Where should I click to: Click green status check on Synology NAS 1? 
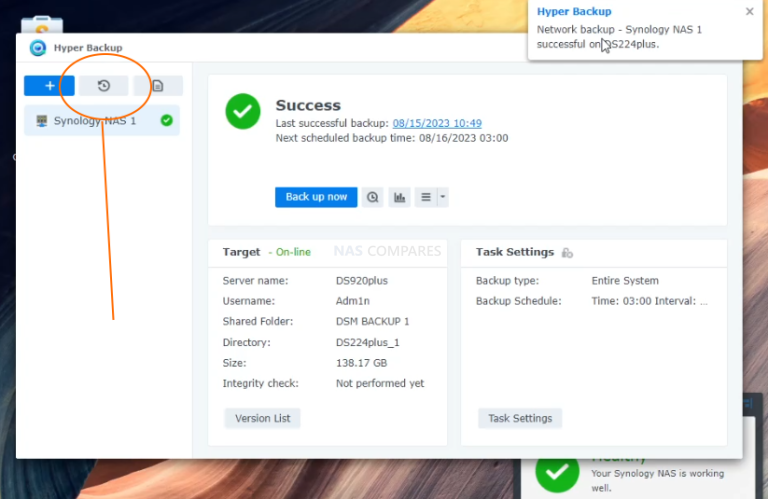166,120
